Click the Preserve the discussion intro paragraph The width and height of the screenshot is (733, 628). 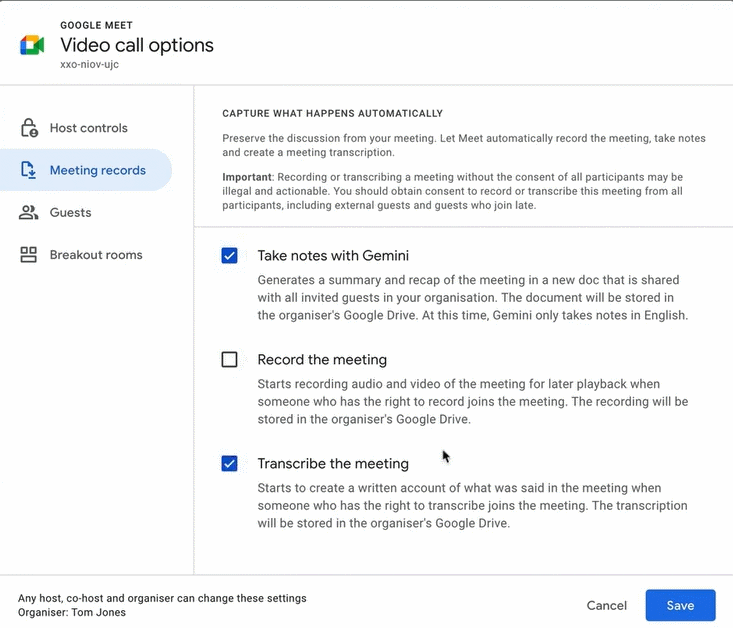pyautogui.click(x=464, y=145)
